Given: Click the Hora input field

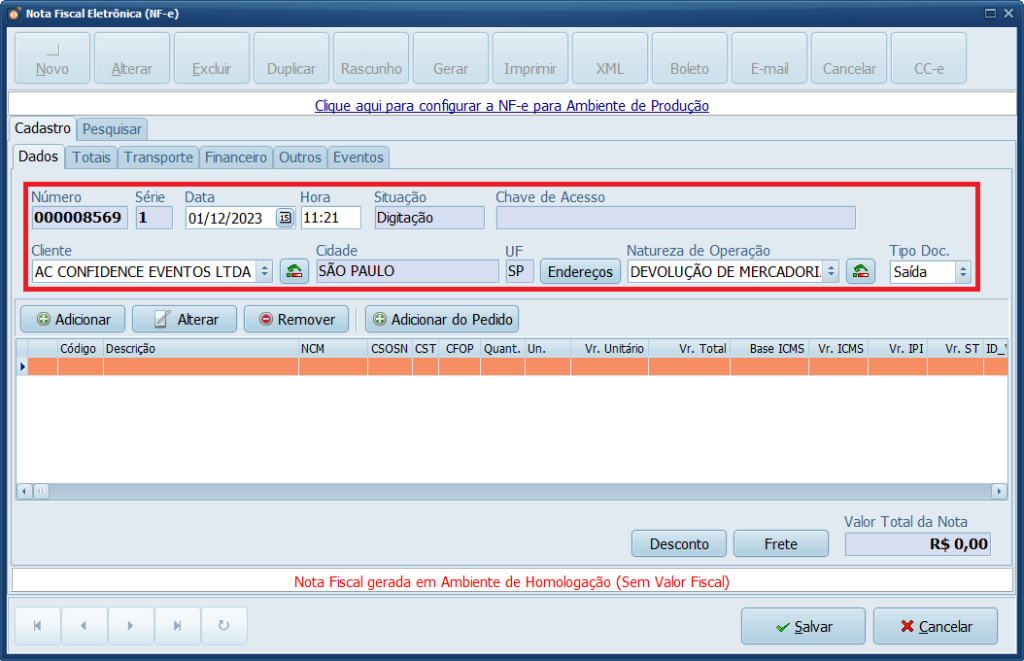Looking at the screenshot, I should click(x=330, y=218).
